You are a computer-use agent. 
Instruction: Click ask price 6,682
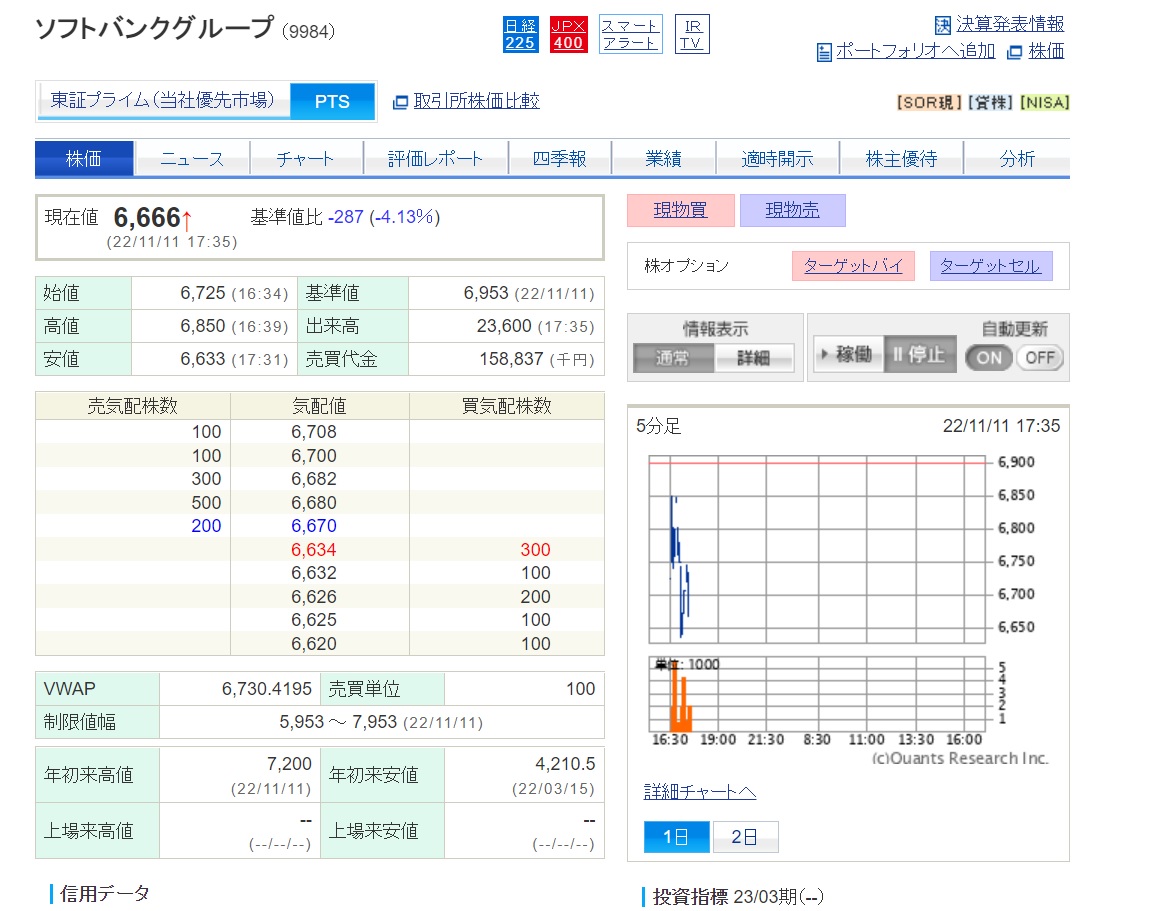pyautogui.click(x=314, y=479)
